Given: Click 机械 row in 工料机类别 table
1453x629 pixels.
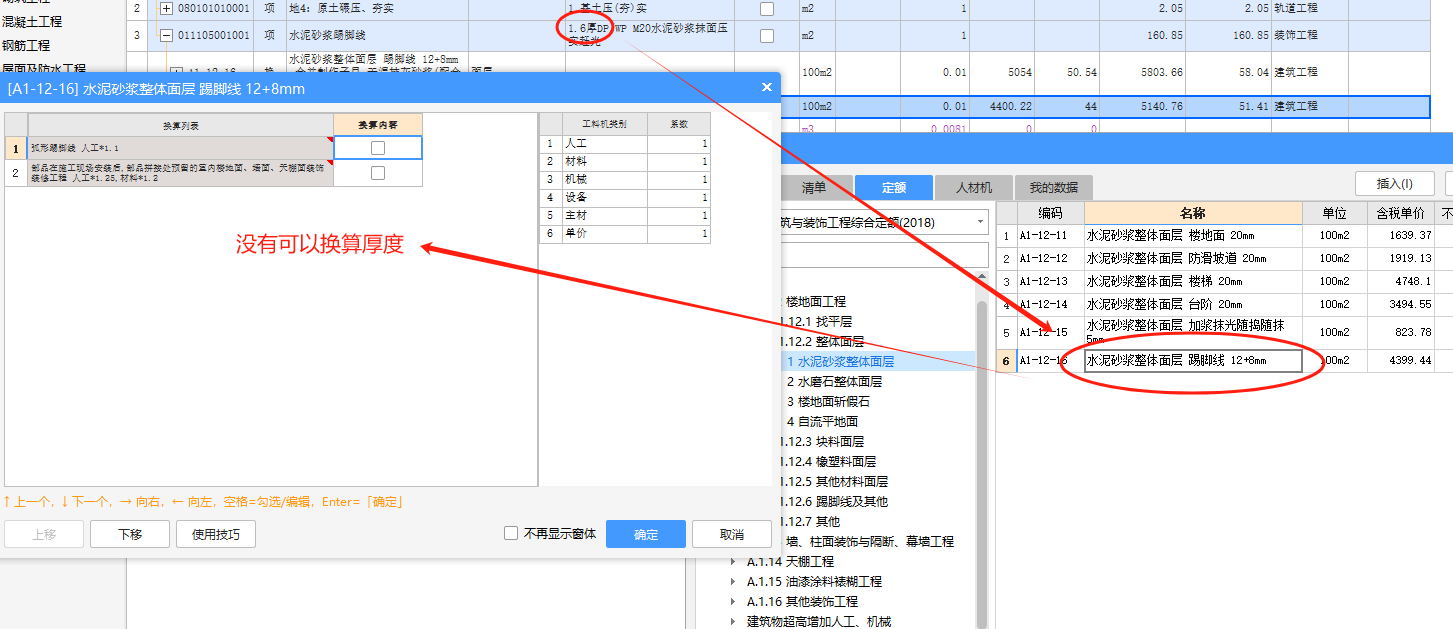Looking at the screenshot, I should pyautogui.click(x=626, y=179).
